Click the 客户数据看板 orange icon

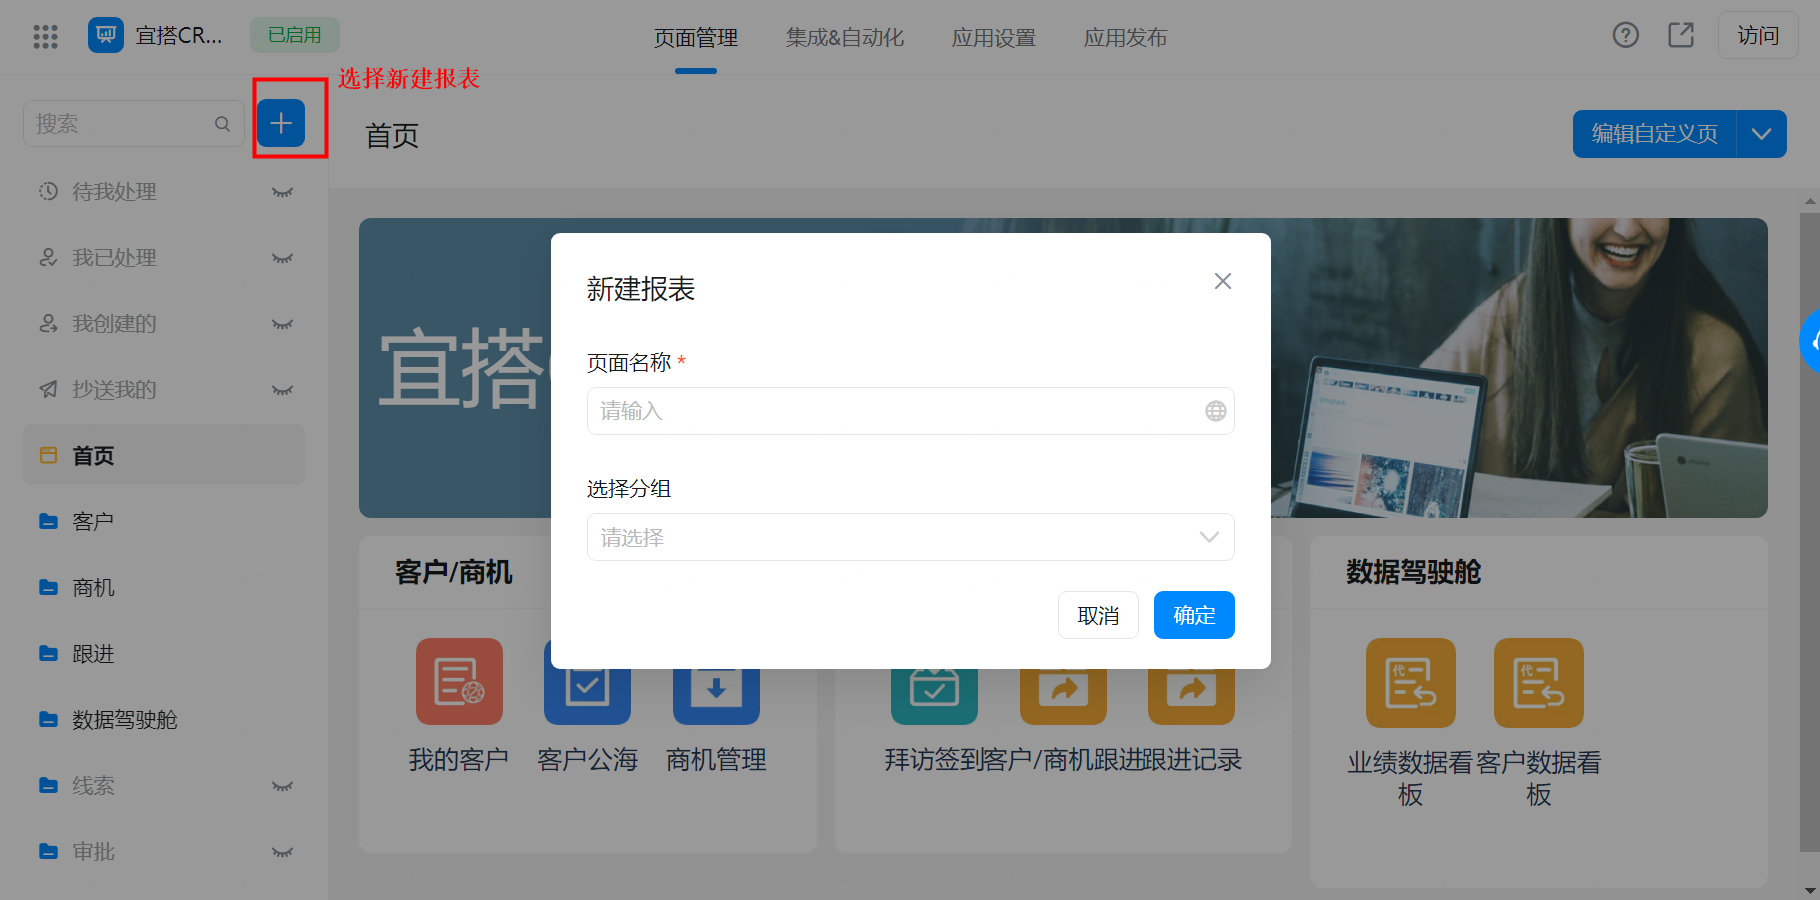(1539, 683)
